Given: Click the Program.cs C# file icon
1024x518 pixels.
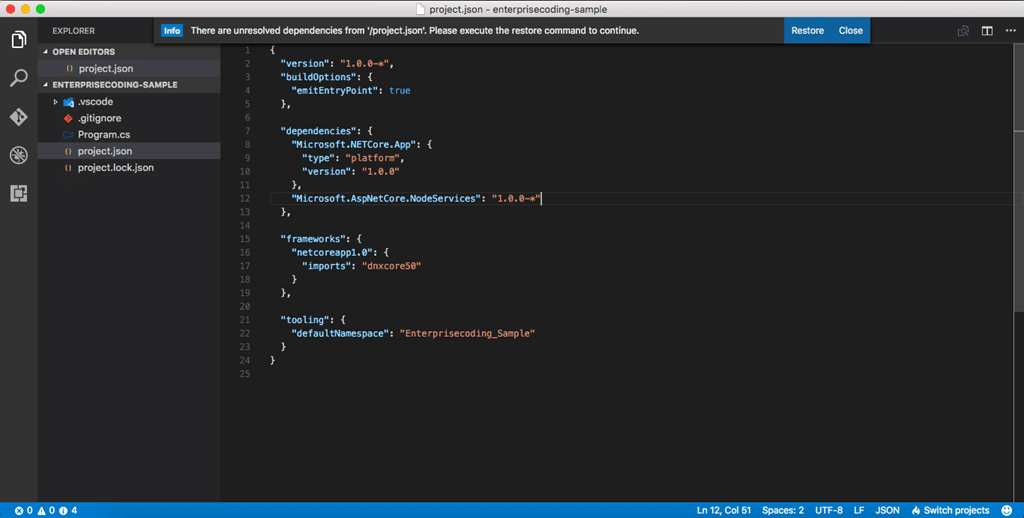Looking at the screenshot, I should click(68, 135).
